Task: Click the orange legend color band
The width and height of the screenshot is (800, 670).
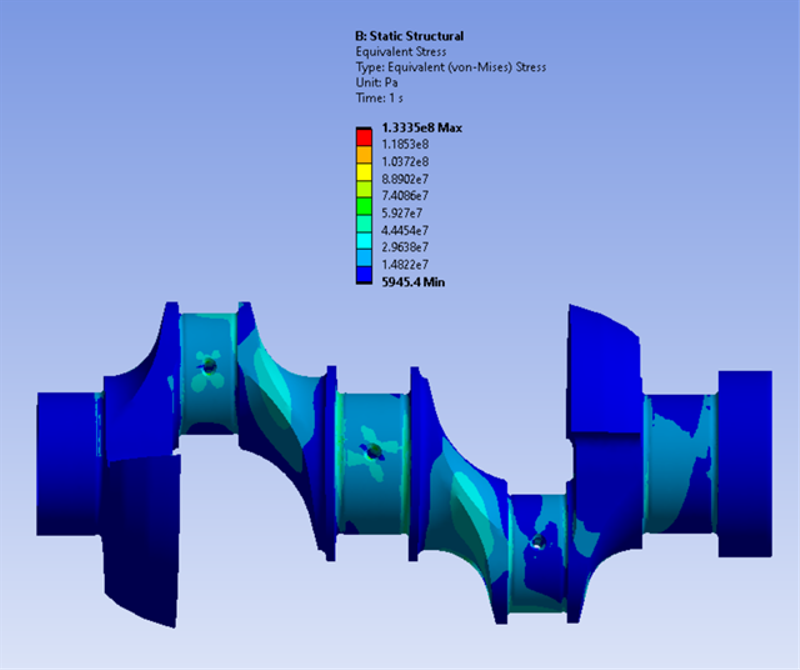Action: pyautogui.click(x=364, y=155)
